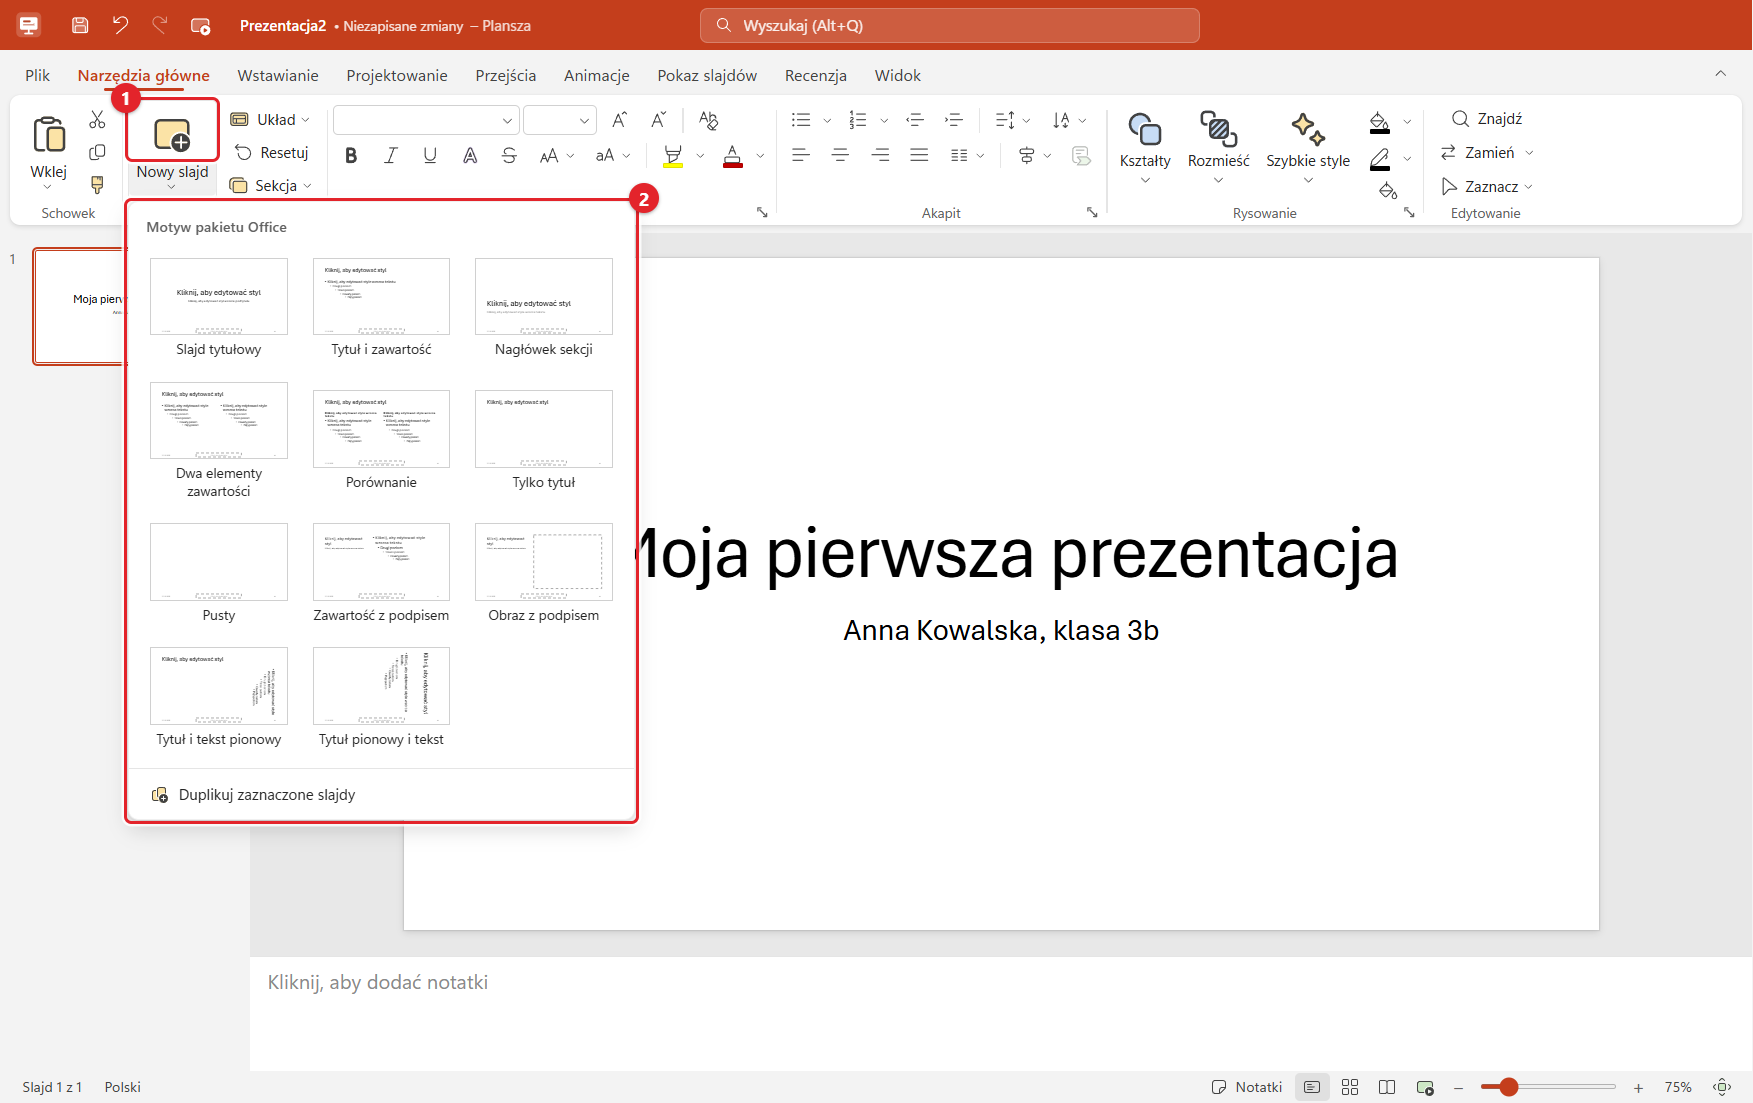This screenshot has height=1103, width=1753.
Task: Switch to Projektowanie tab
Action: (397, 76)
